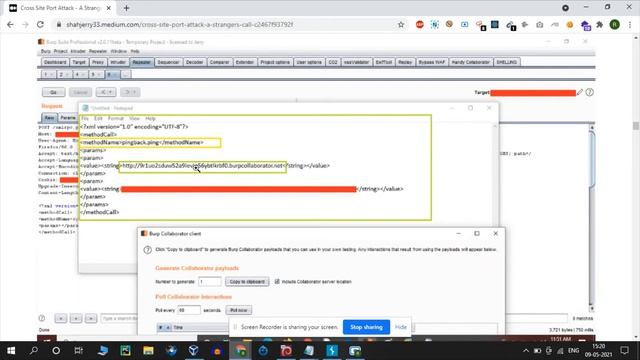Click the help icon in Burp Collaborator client
The image size is (640, 360).
pyautogui.click(x=147, y=250)
